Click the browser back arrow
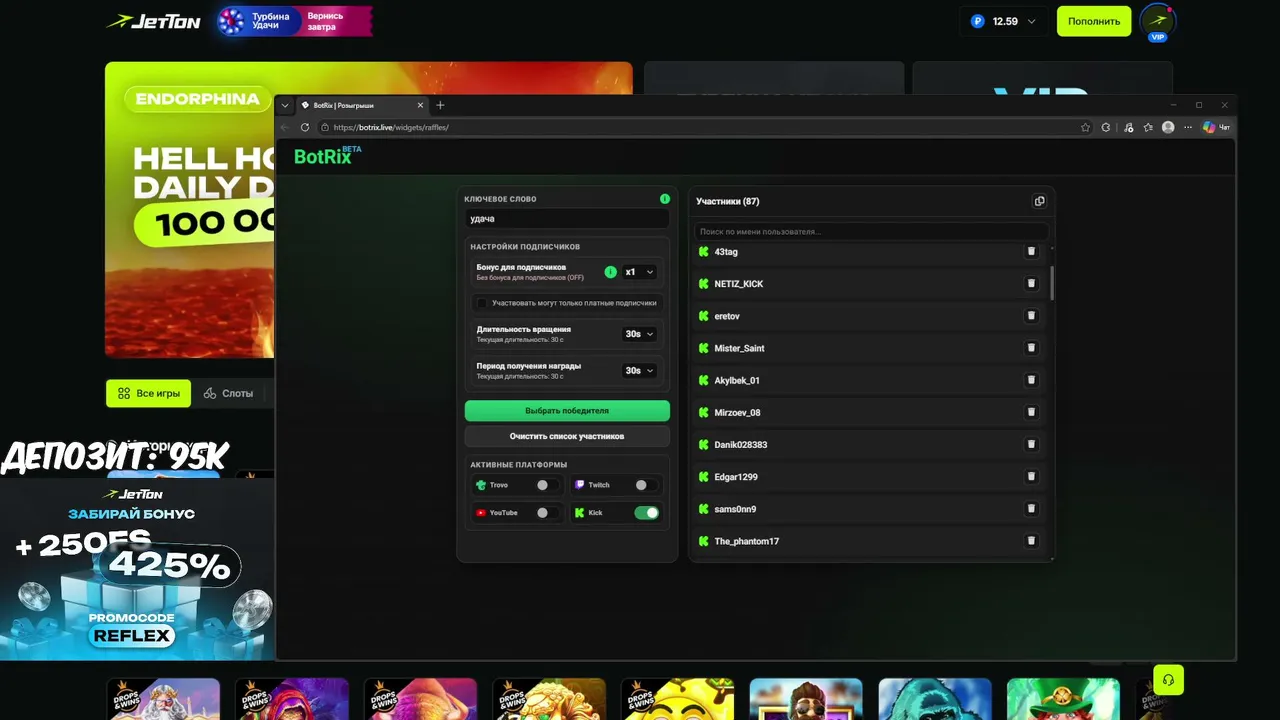1280x720 pixels. click(285, 127)
